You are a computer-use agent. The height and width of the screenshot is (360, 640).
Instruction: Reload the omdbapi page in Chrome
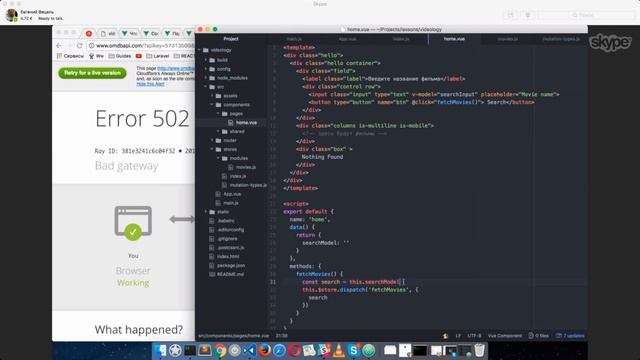(80, 46)
